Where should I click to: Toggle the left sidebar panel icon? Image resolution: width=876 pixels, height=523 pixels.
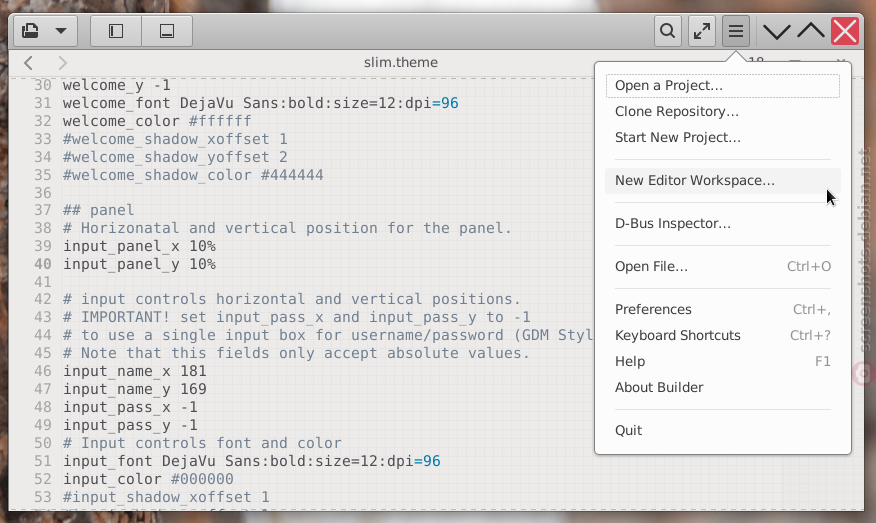click(116, 31)
